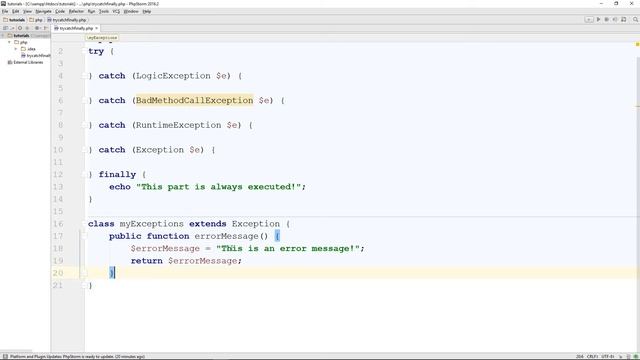640x360 pixels.
Task: Click the RuntimeException class name
Action: pyautogui.click(x=178, y=125)
